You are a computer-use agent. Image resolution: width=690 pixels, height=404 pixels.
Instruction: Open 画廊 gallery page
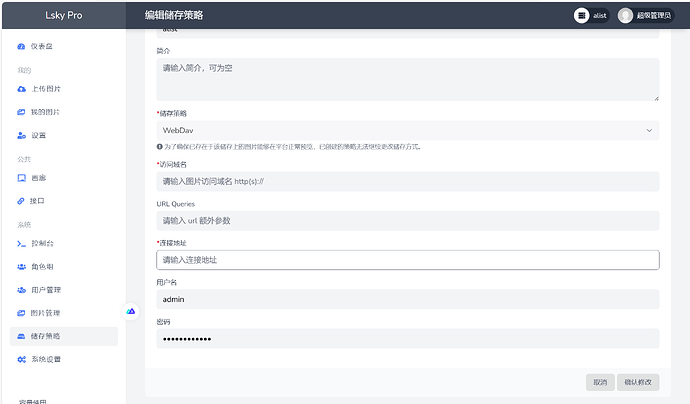[x=64, y=178]
